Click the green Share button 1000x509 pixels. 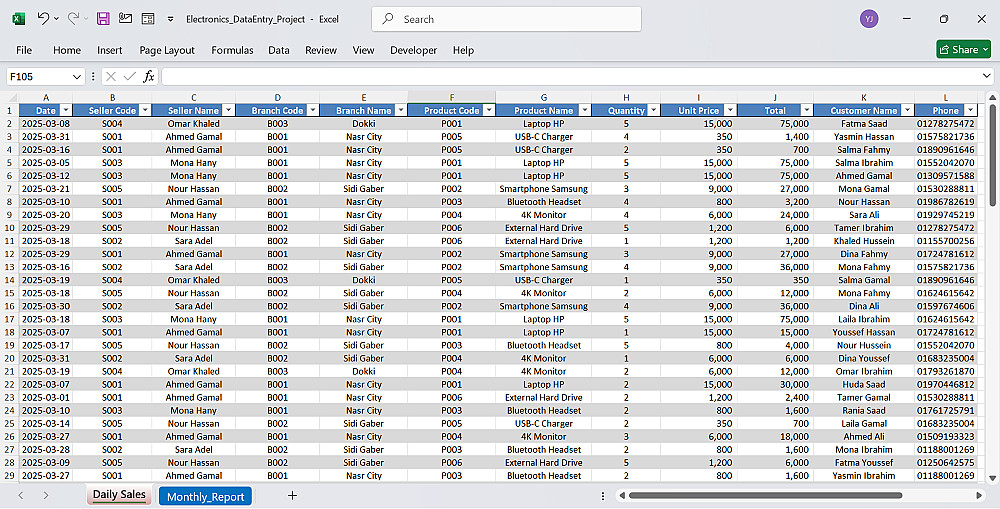[963, 49]
